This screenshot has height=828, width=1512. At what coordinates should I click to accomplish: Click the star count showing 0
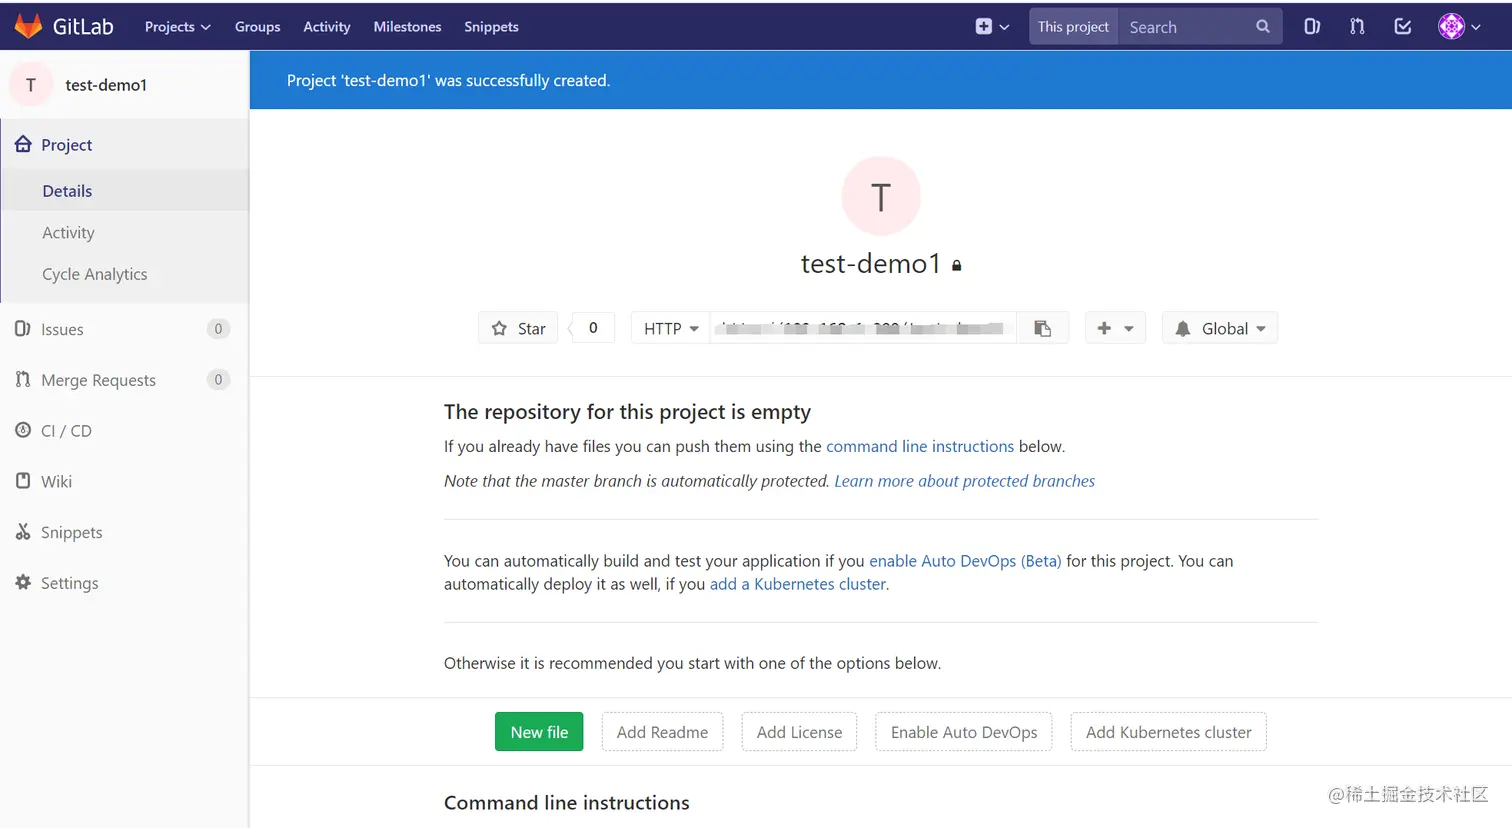click(x=593, y=328)
